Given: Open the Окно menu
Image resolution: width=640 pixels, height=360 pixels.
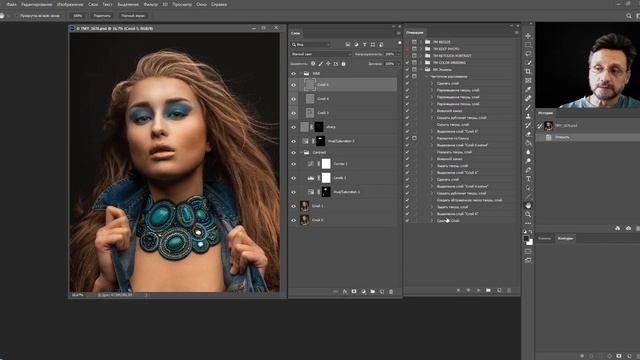Looking at the screenshot, I should [201, 4].
